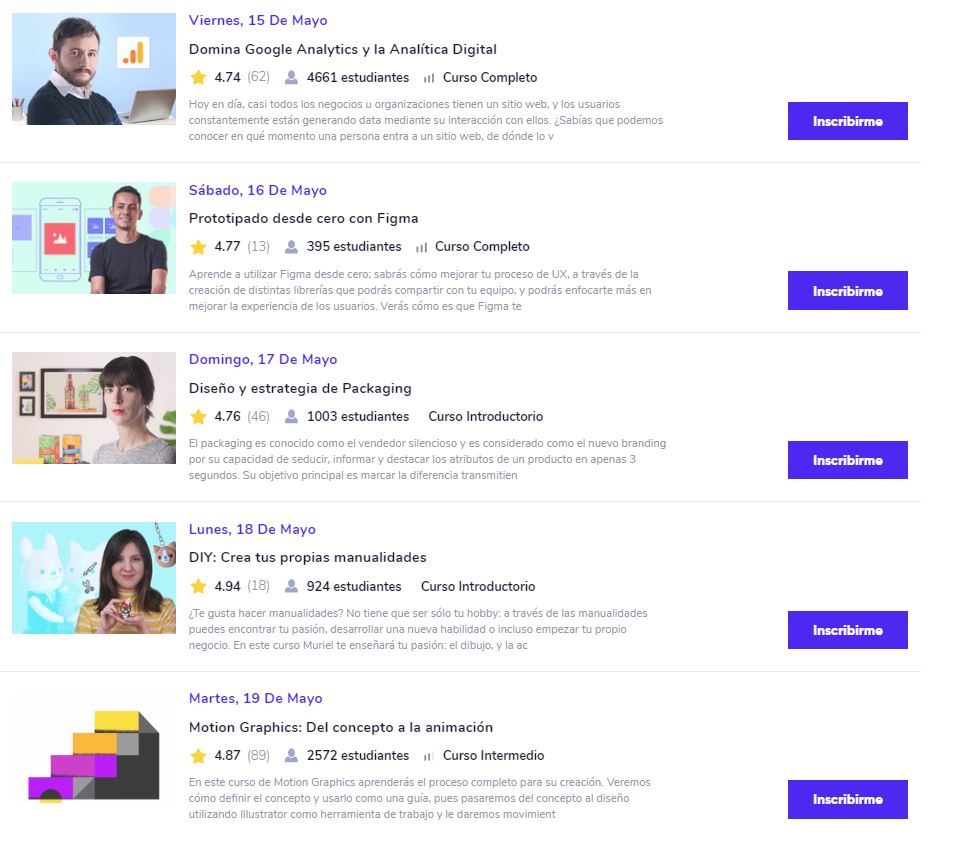Open the Motion Graphics course title link
Image resolution: width=957 pixels, height=841 pixels.
tap(341, 727)
